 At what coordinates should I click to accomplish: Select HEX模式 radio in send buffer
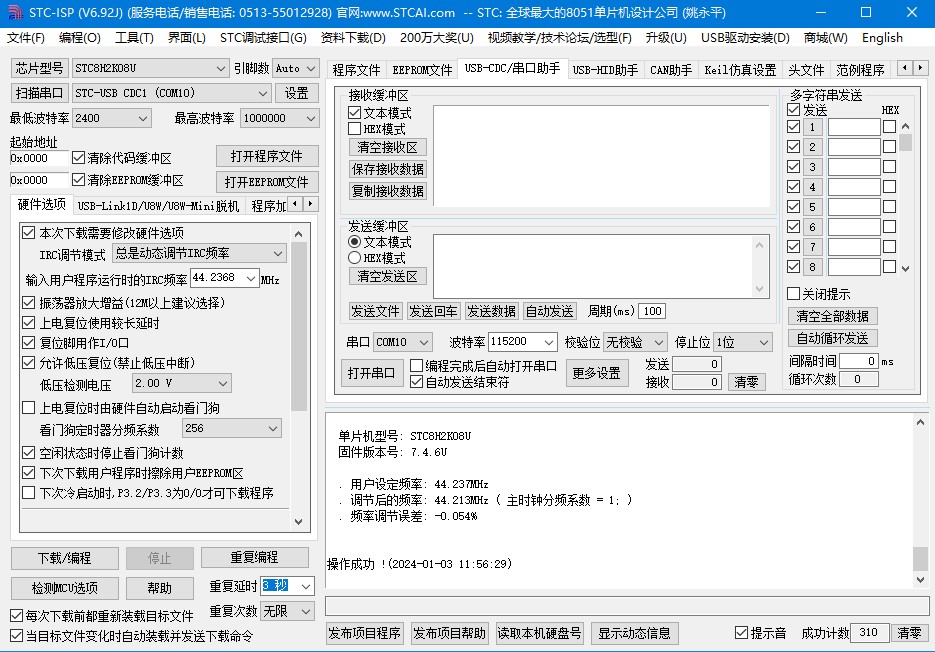tap(354, 258)
